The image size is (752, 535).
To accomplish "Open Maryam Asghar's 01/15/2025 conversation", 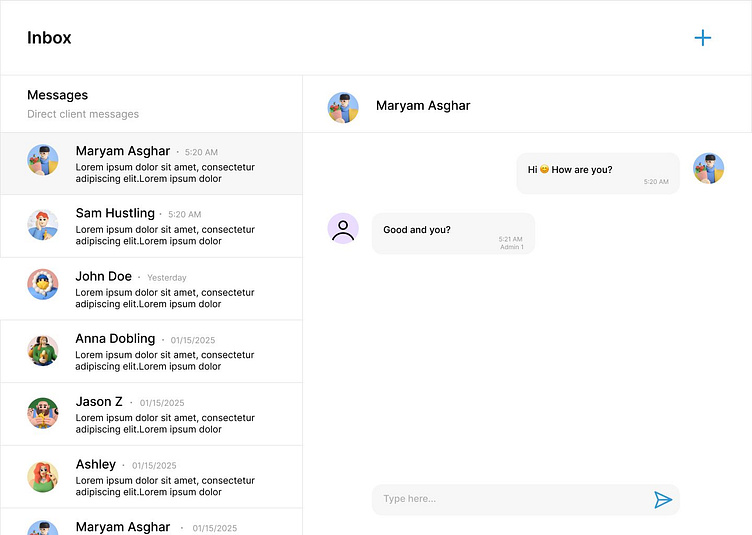I will click(151, 522).
